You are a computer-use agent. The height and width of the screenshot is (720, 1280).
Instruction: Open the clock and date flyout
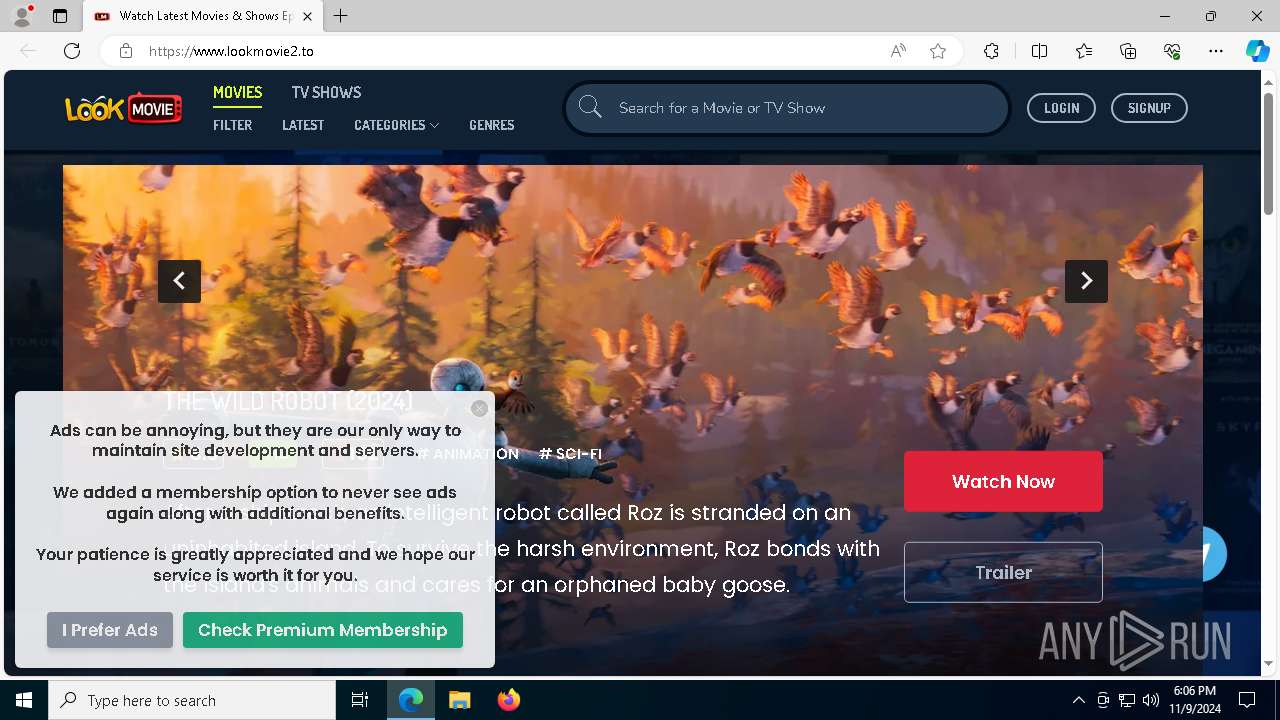point(1195,700)
